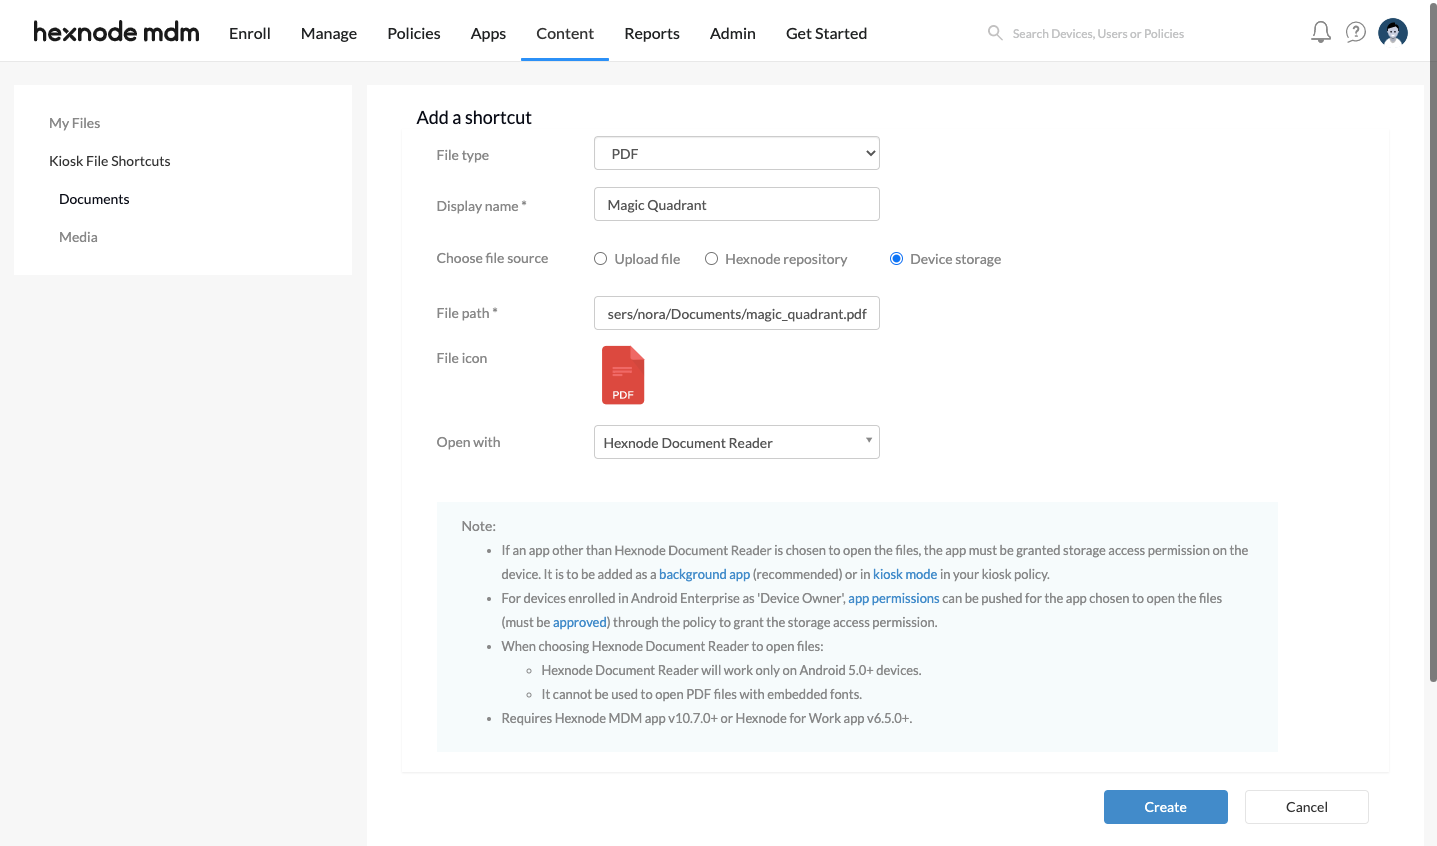
Task: Open the Manage menu
Action: coord(329,33)
